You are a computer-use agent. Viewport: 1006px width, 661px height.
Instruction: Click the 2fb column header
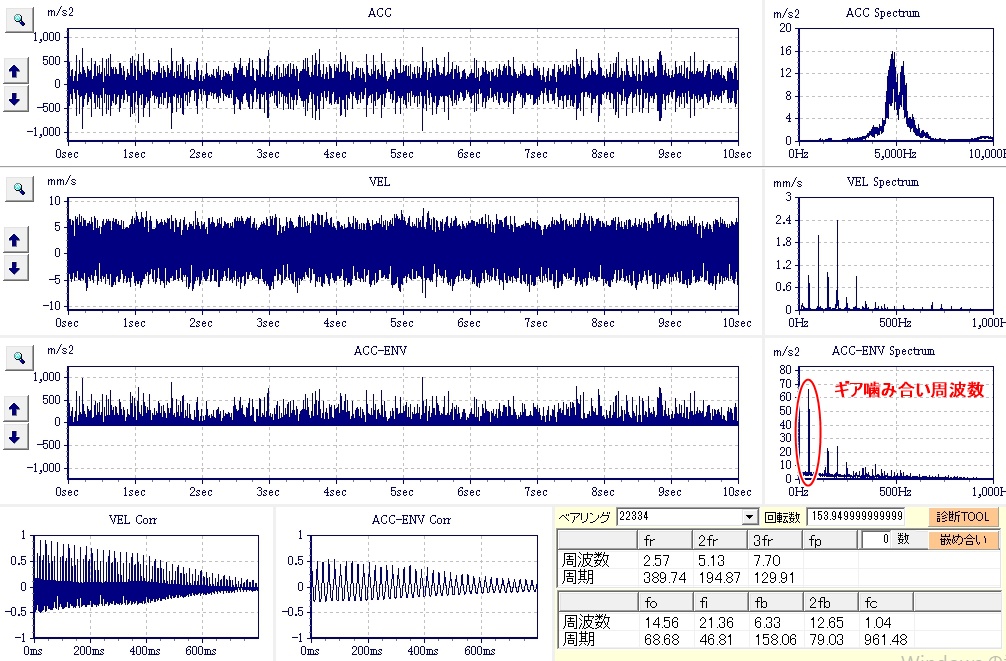click(830, 602)
